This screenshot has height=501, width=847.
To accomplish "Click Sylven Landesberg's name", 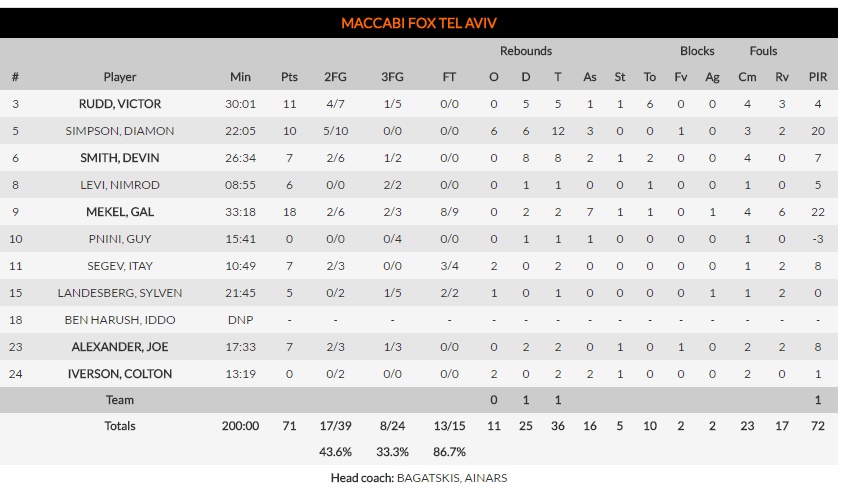I will [x=120, y=293].
